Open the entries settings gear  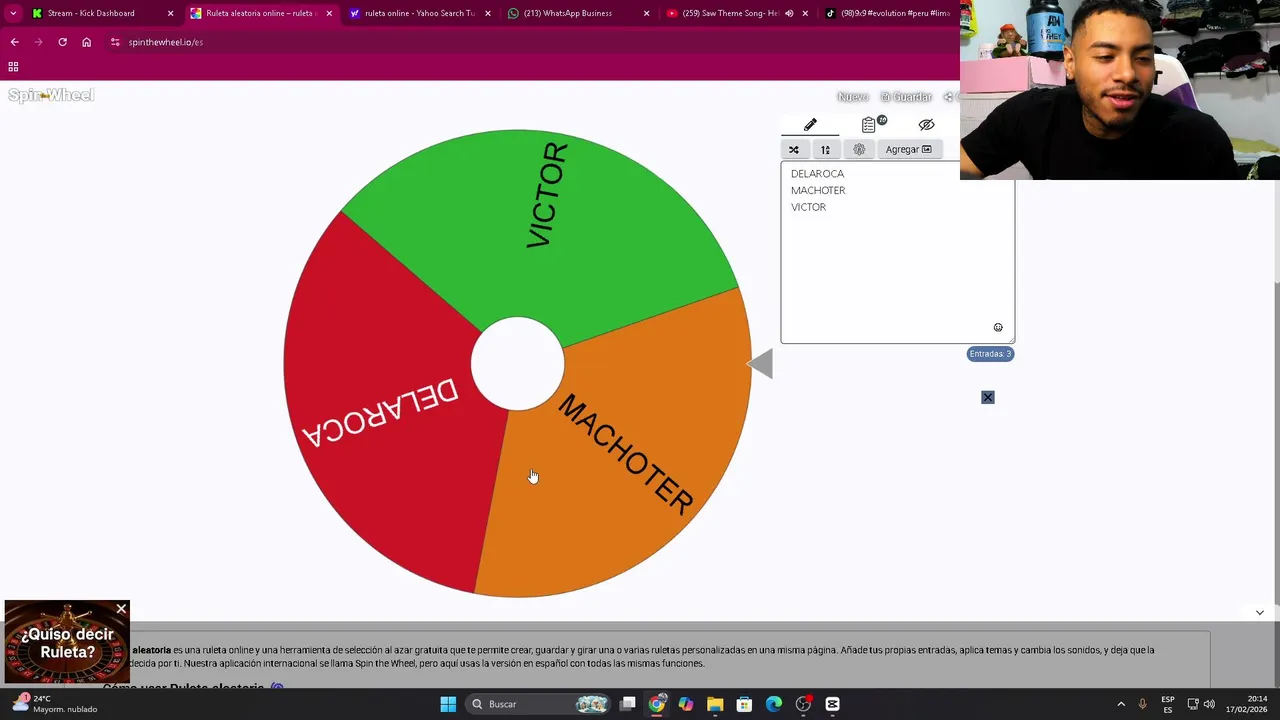tap(859, 149)
